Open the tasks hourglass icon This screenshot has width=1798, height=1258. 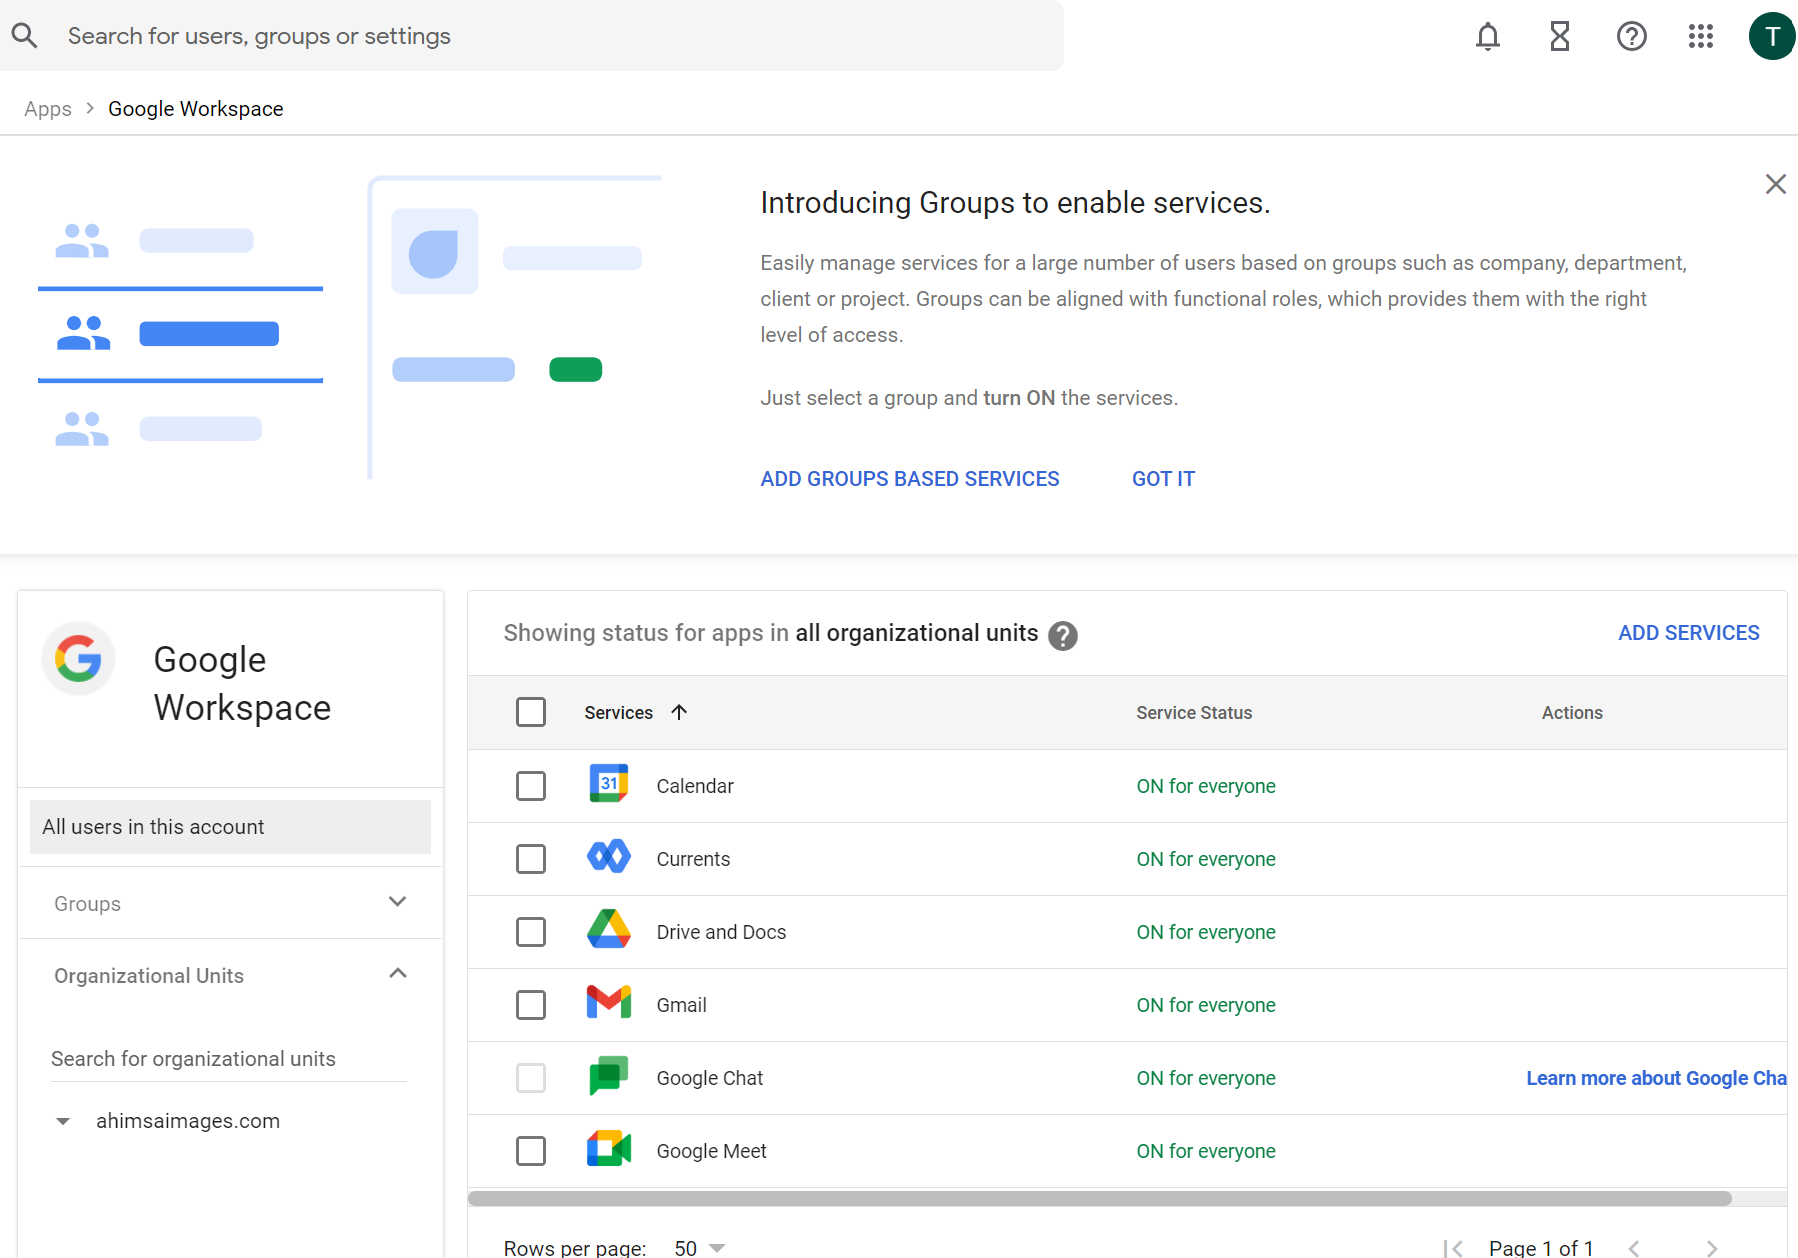coord(1560,36)
